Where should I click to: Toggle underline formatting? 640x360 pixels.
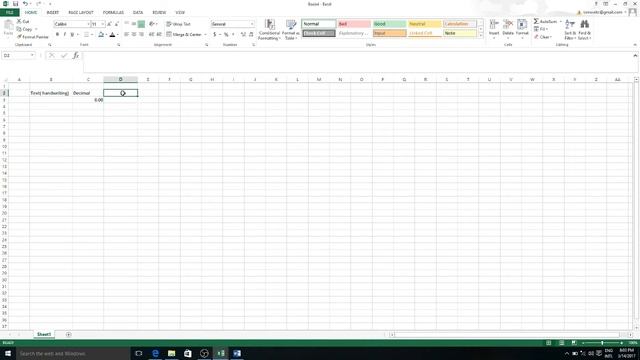coord(72,35)
